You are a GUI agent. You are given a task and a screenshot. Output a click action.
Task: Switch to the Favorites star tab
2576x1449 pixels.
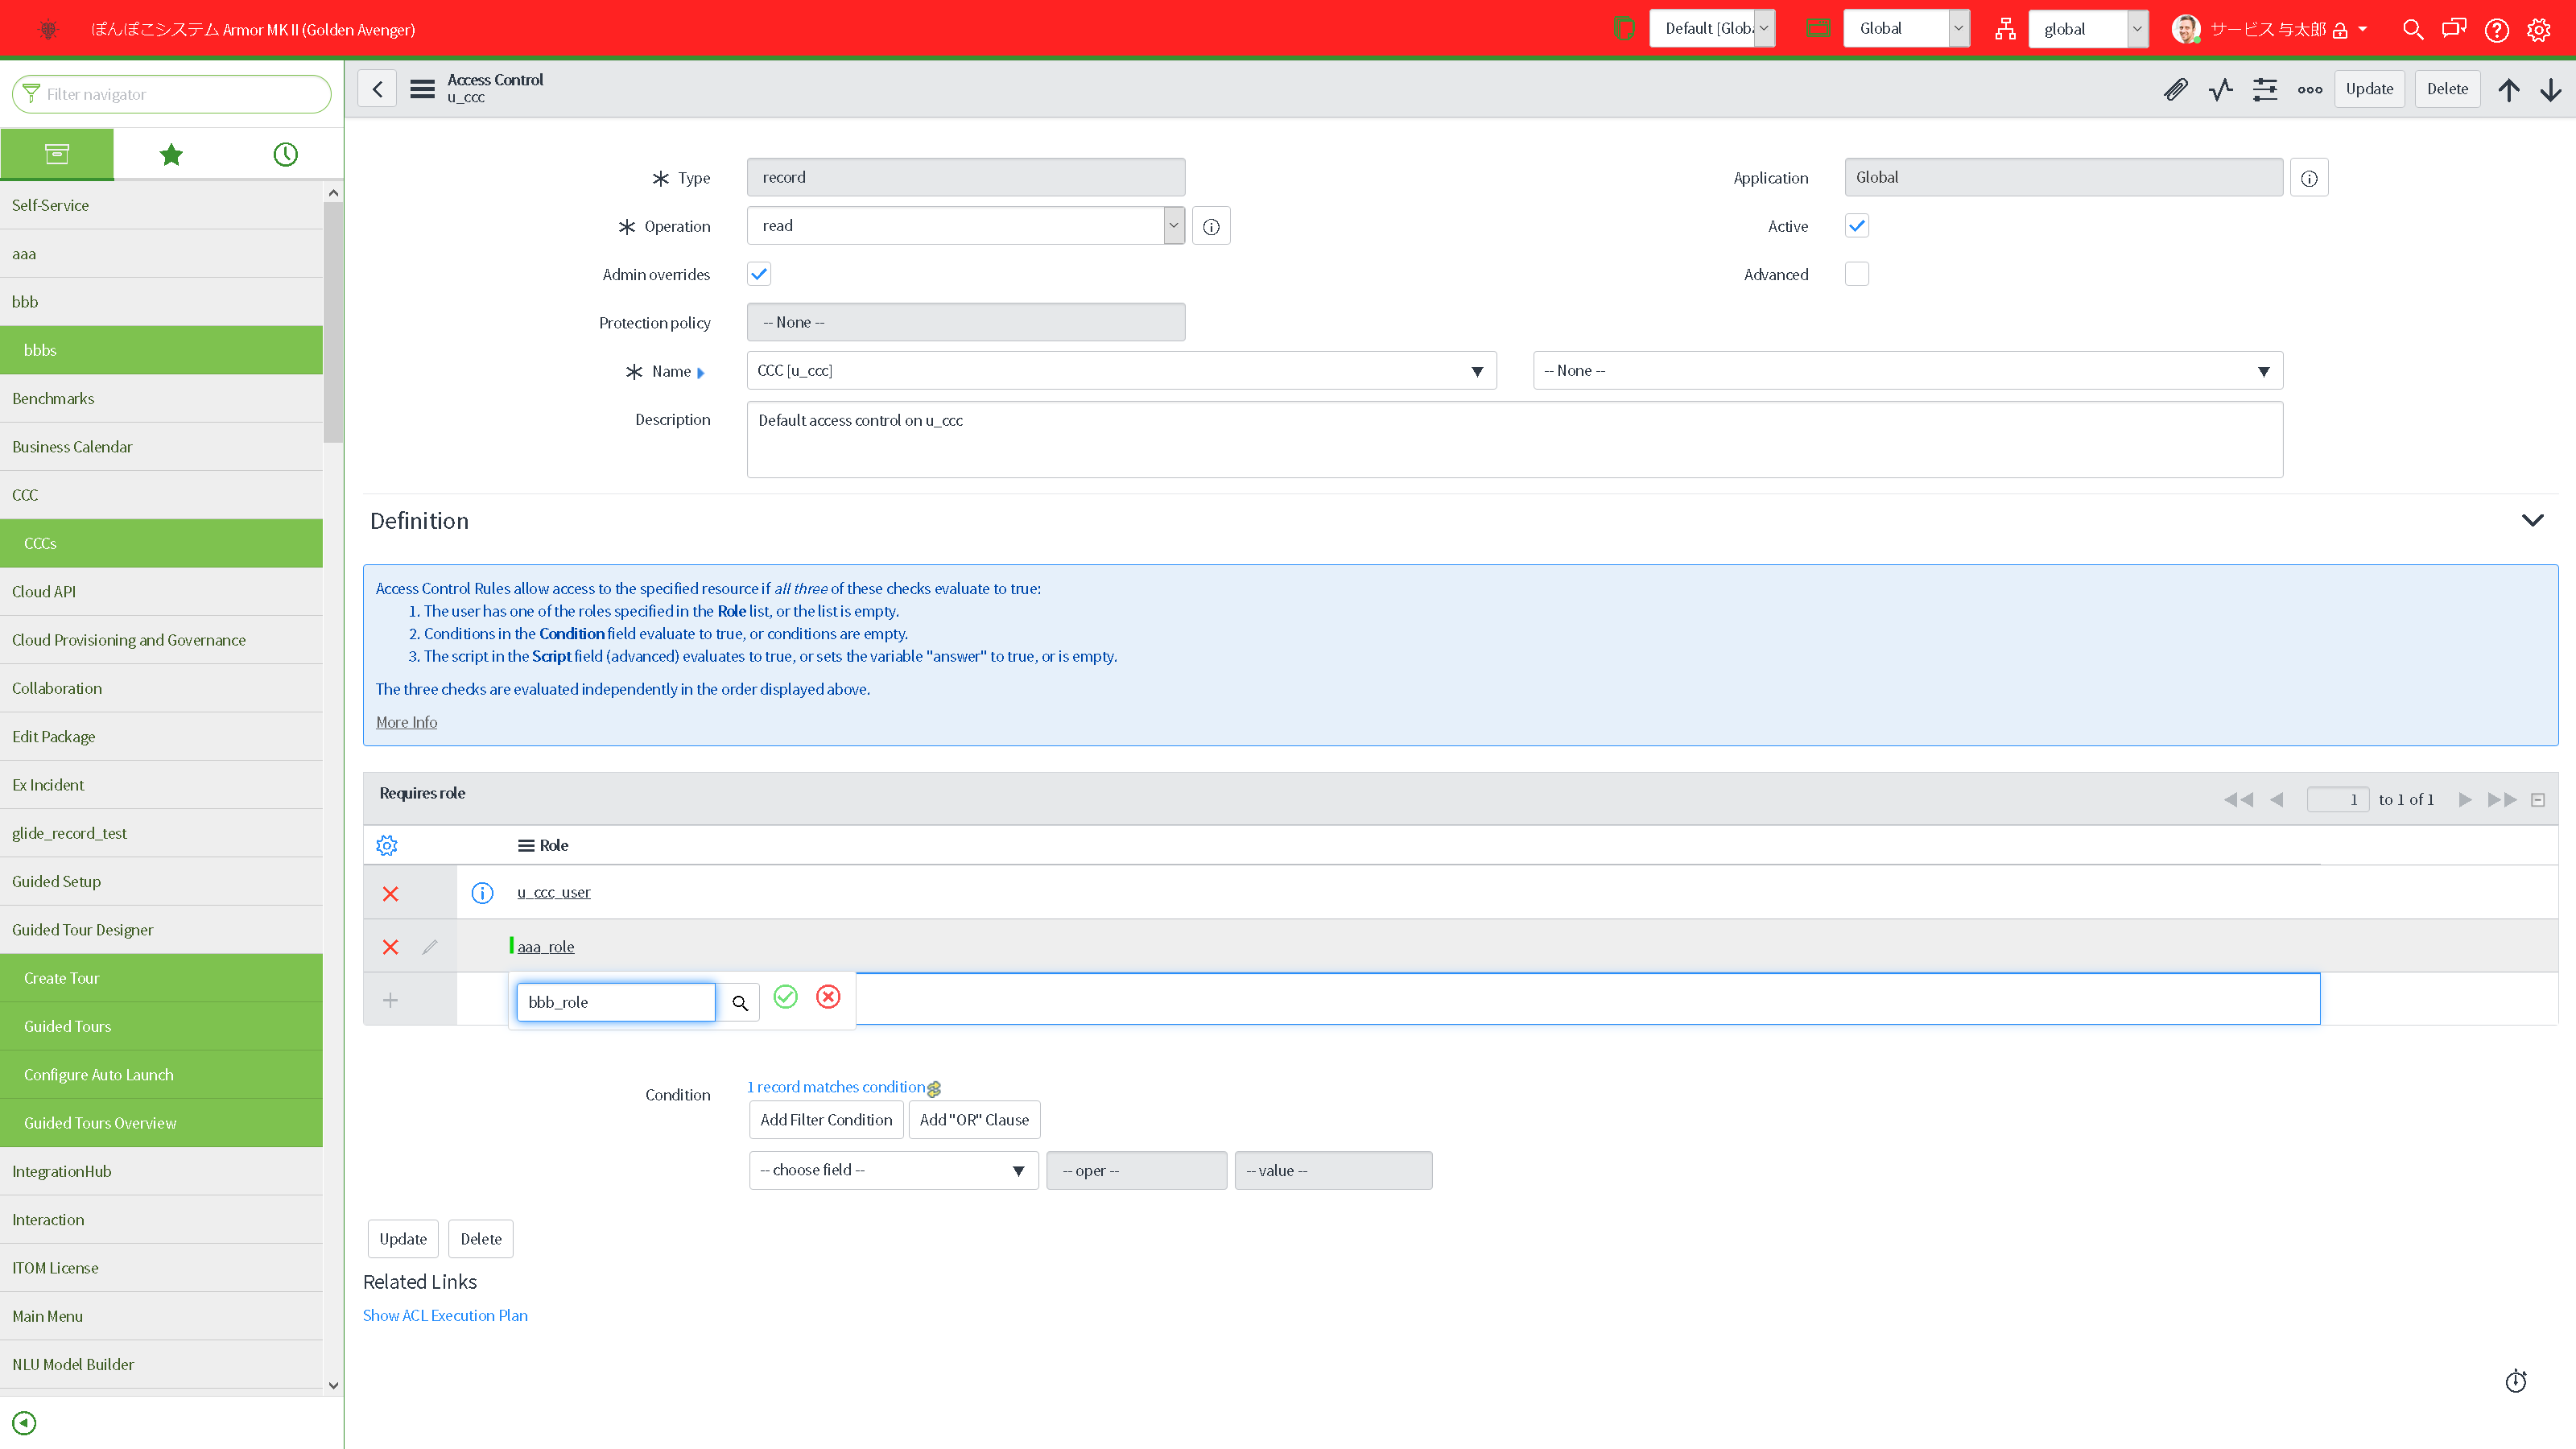coord(171,154)
